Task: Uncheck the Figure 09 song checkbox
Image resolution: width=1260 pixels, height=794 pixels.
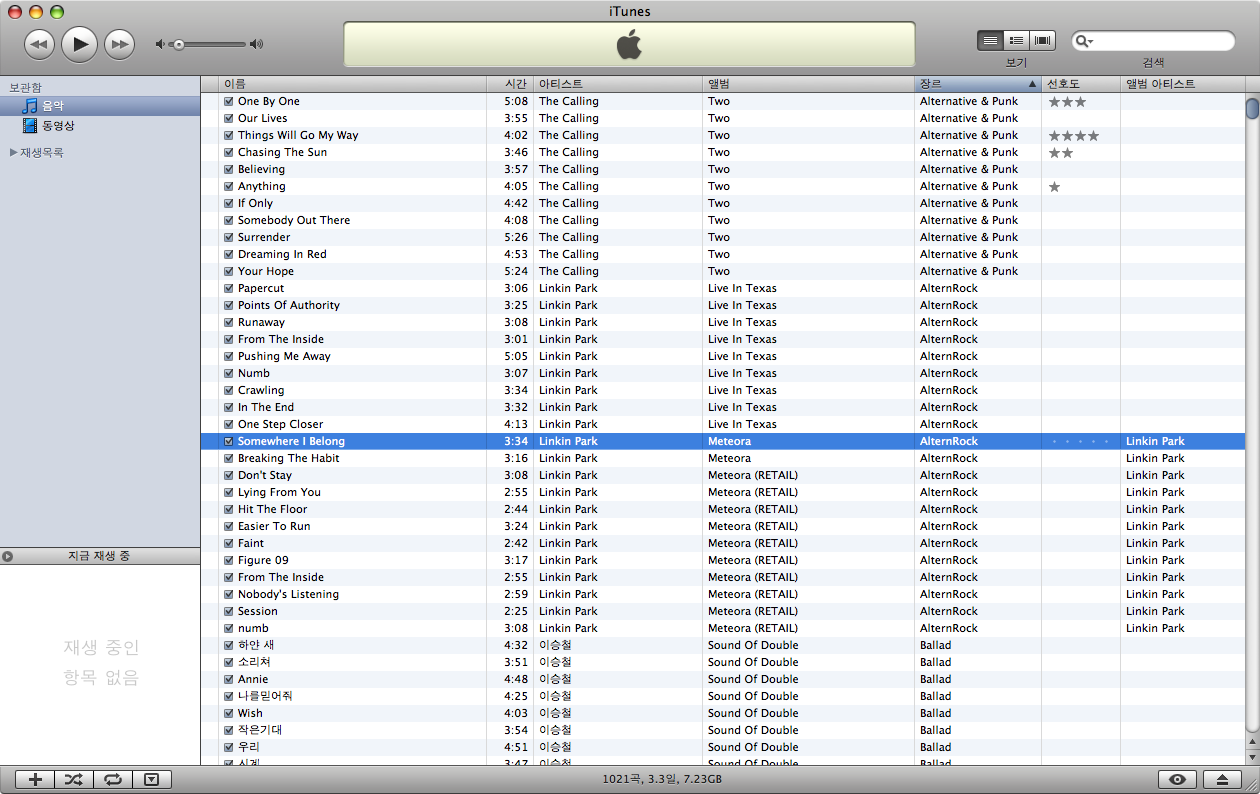Action: coord(229,560)
